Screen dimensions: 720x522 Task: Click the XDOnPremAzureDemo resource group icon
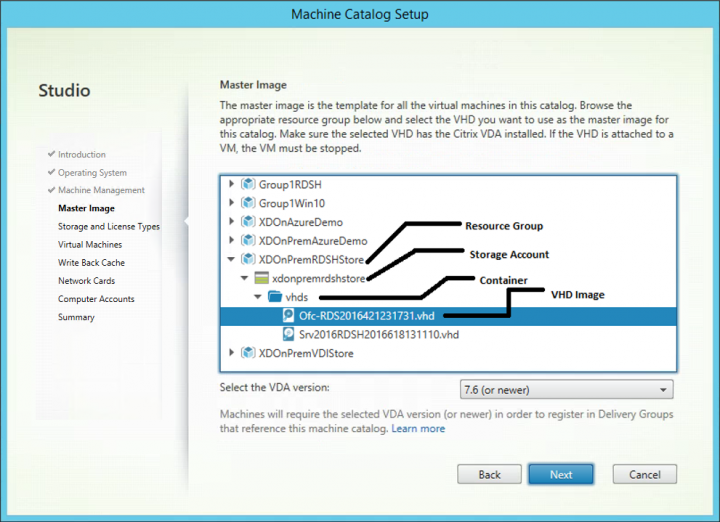tap(249, 240)
